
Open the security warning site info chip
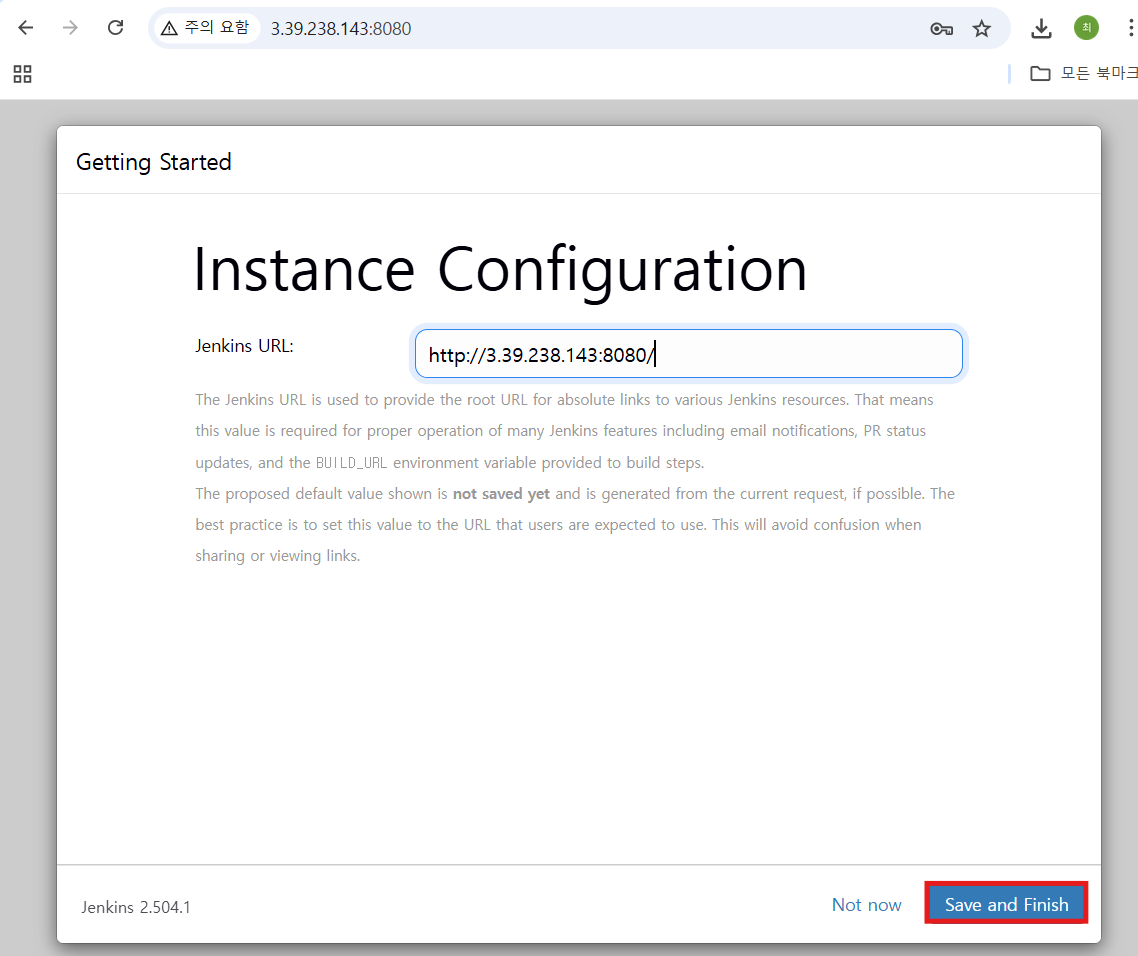coord(206,28)
